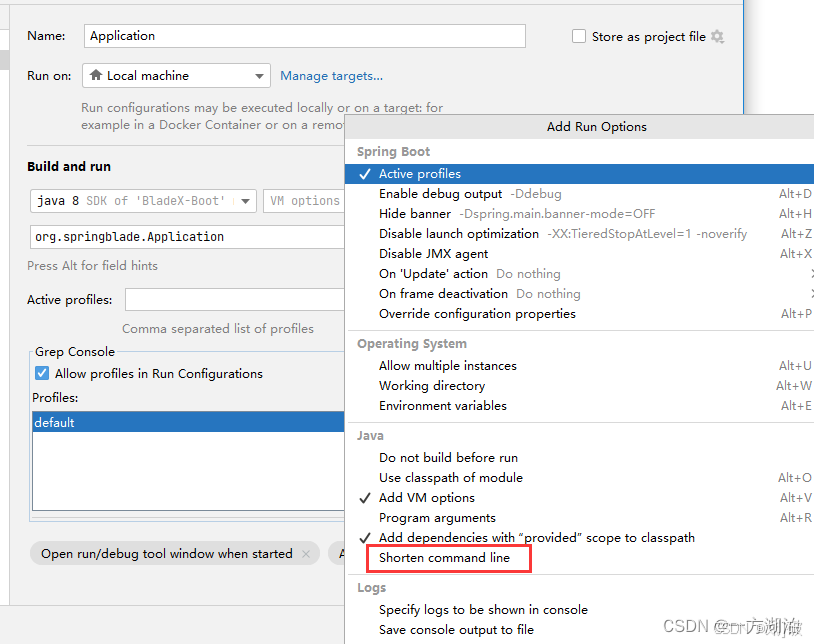
Task: Choose Specify logs to be shown in console
Action: (x=579, y=610)
